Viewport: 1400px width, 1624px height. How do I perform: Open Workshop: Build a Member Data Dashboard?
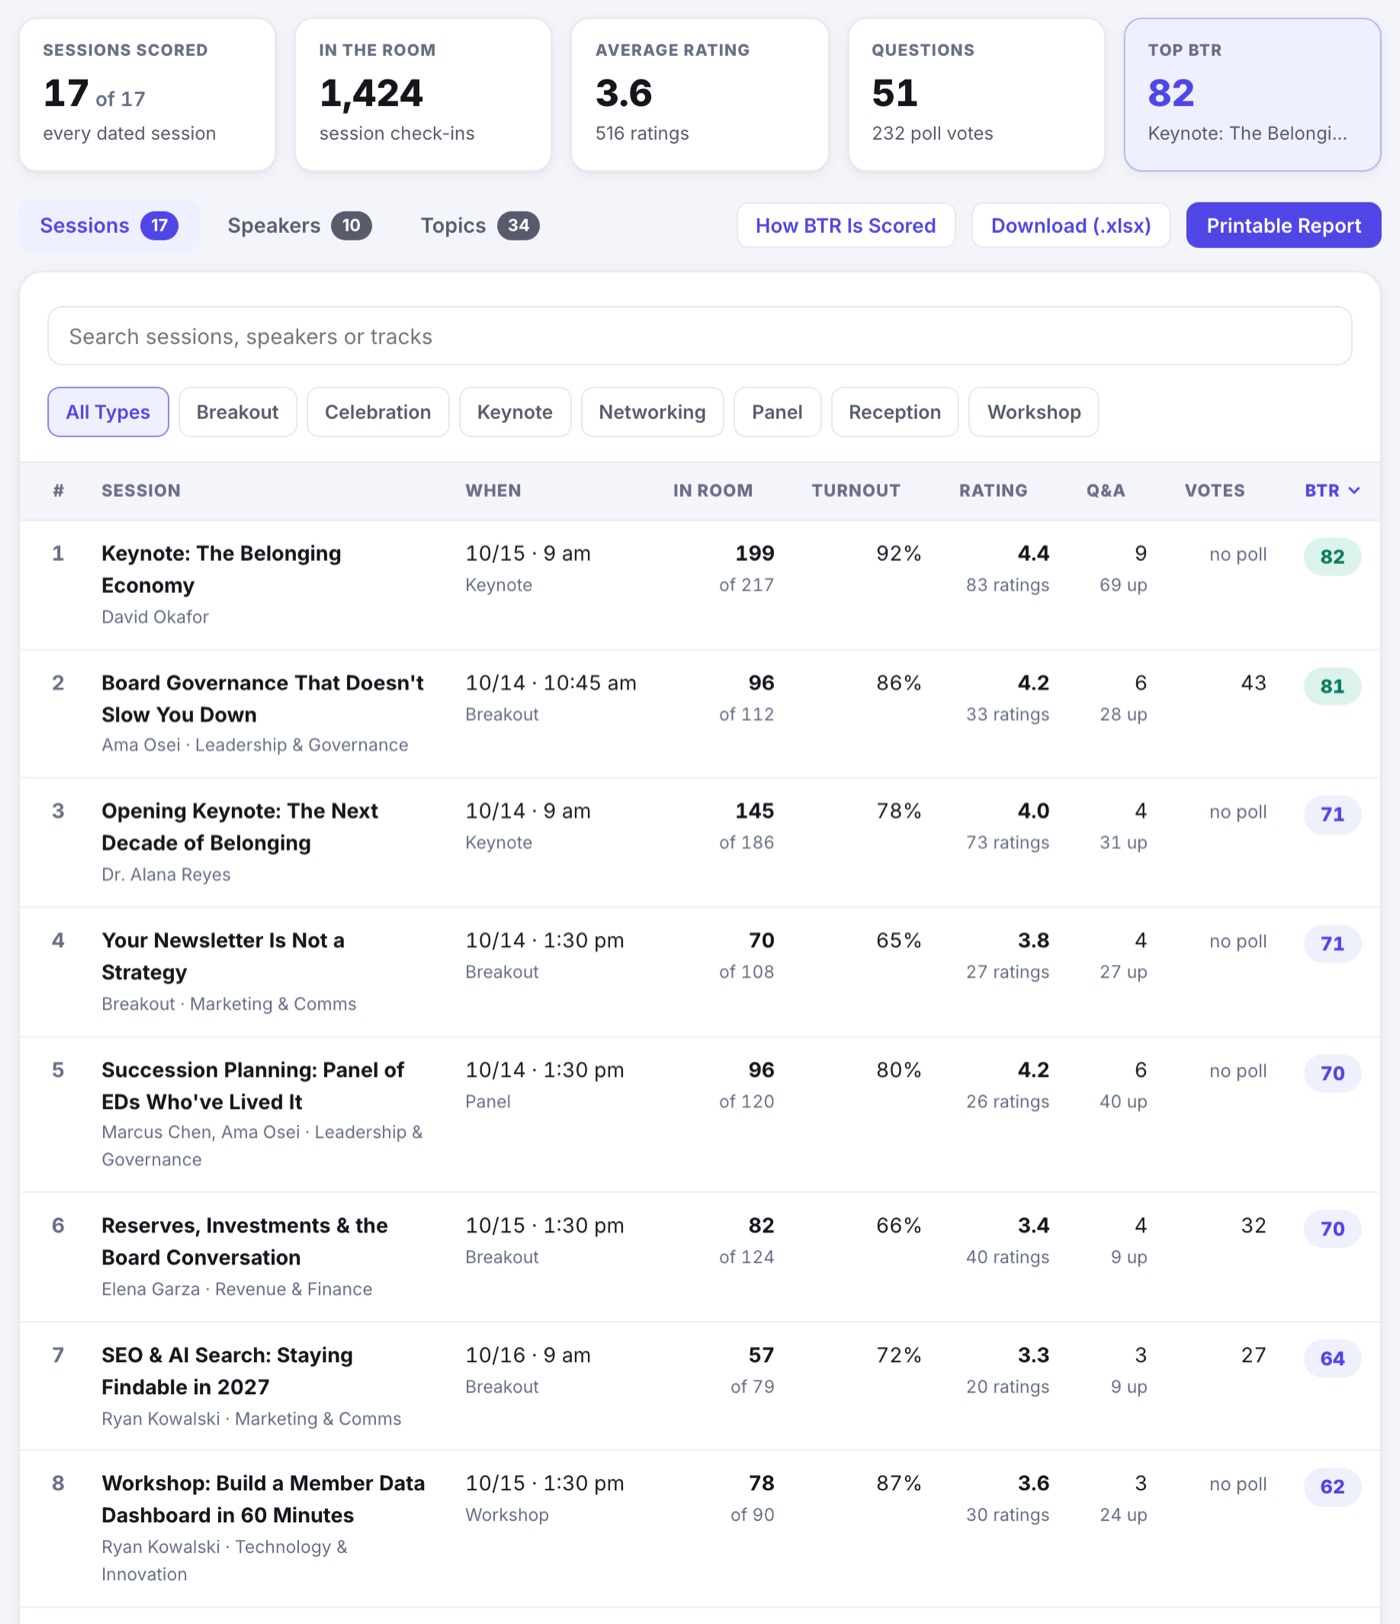[263, 1499]
